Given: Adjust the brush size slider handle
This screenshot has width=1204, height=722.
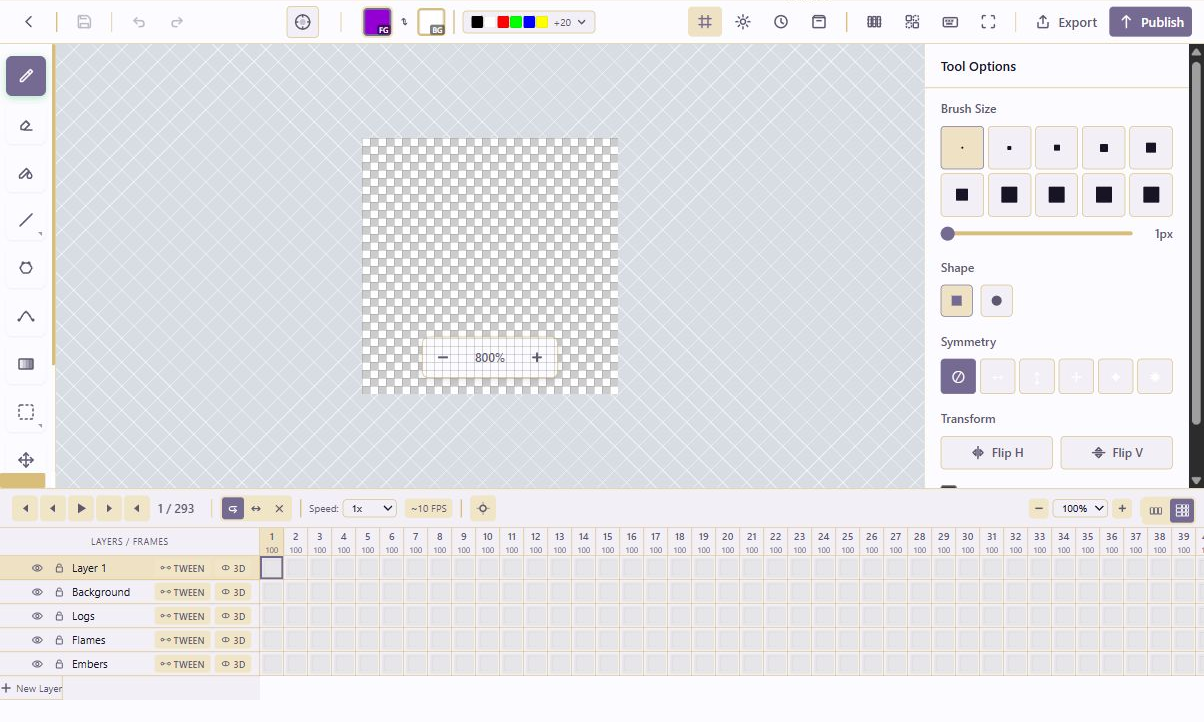Looking at the screenshot, I should click(x=948, y=234).
